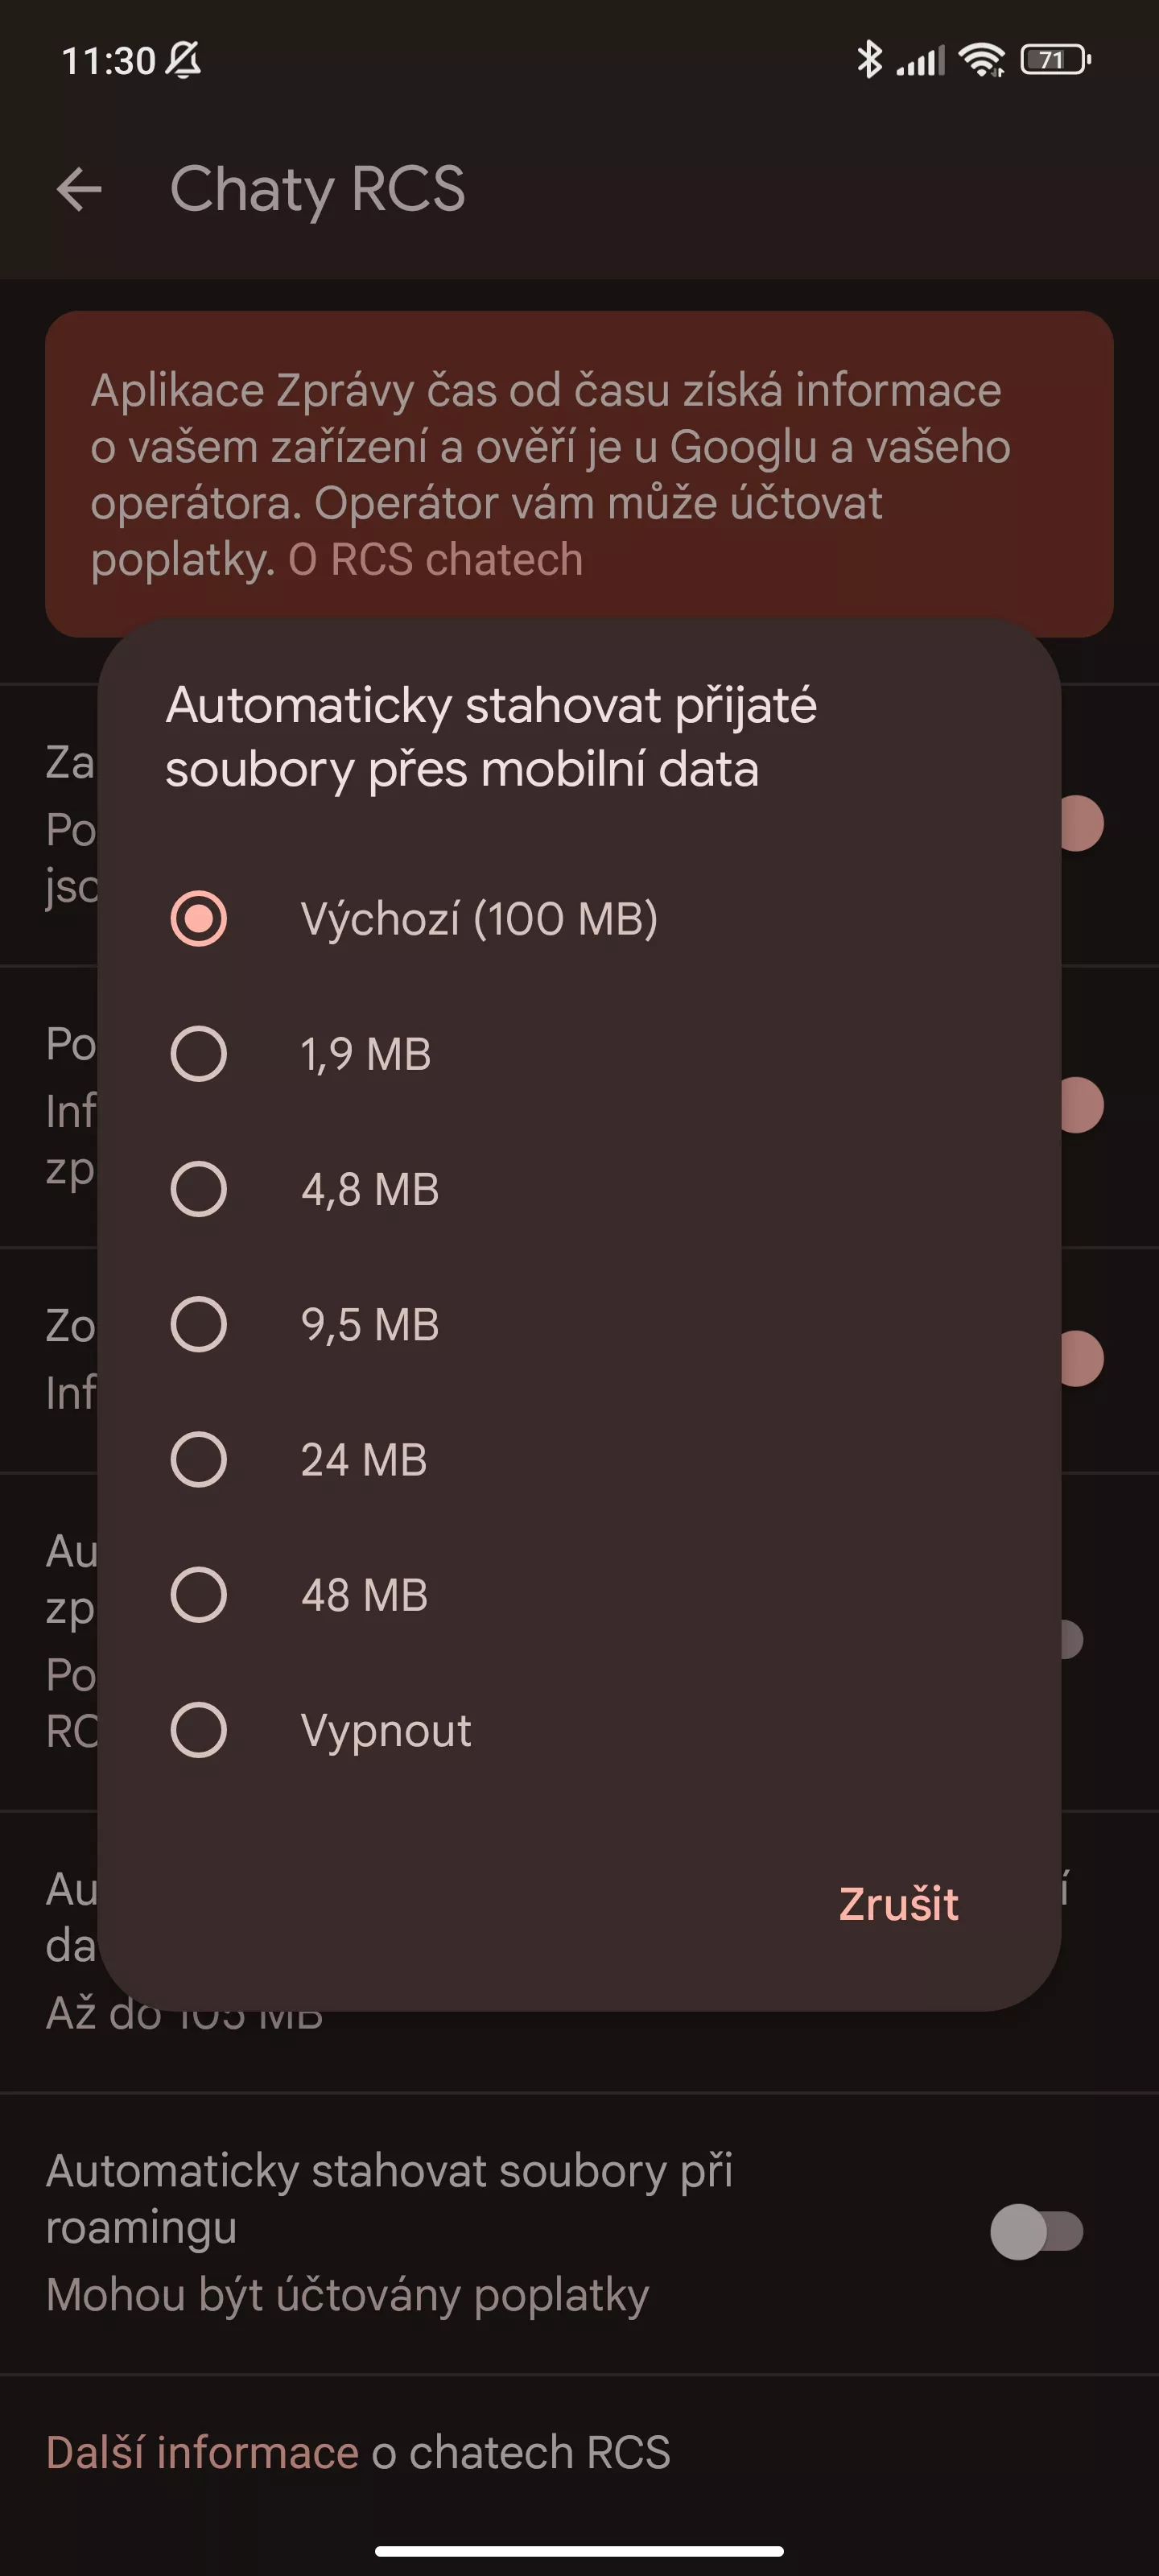
Task: Tap the battery indicator icon
Action: (x=1055, y=60)
